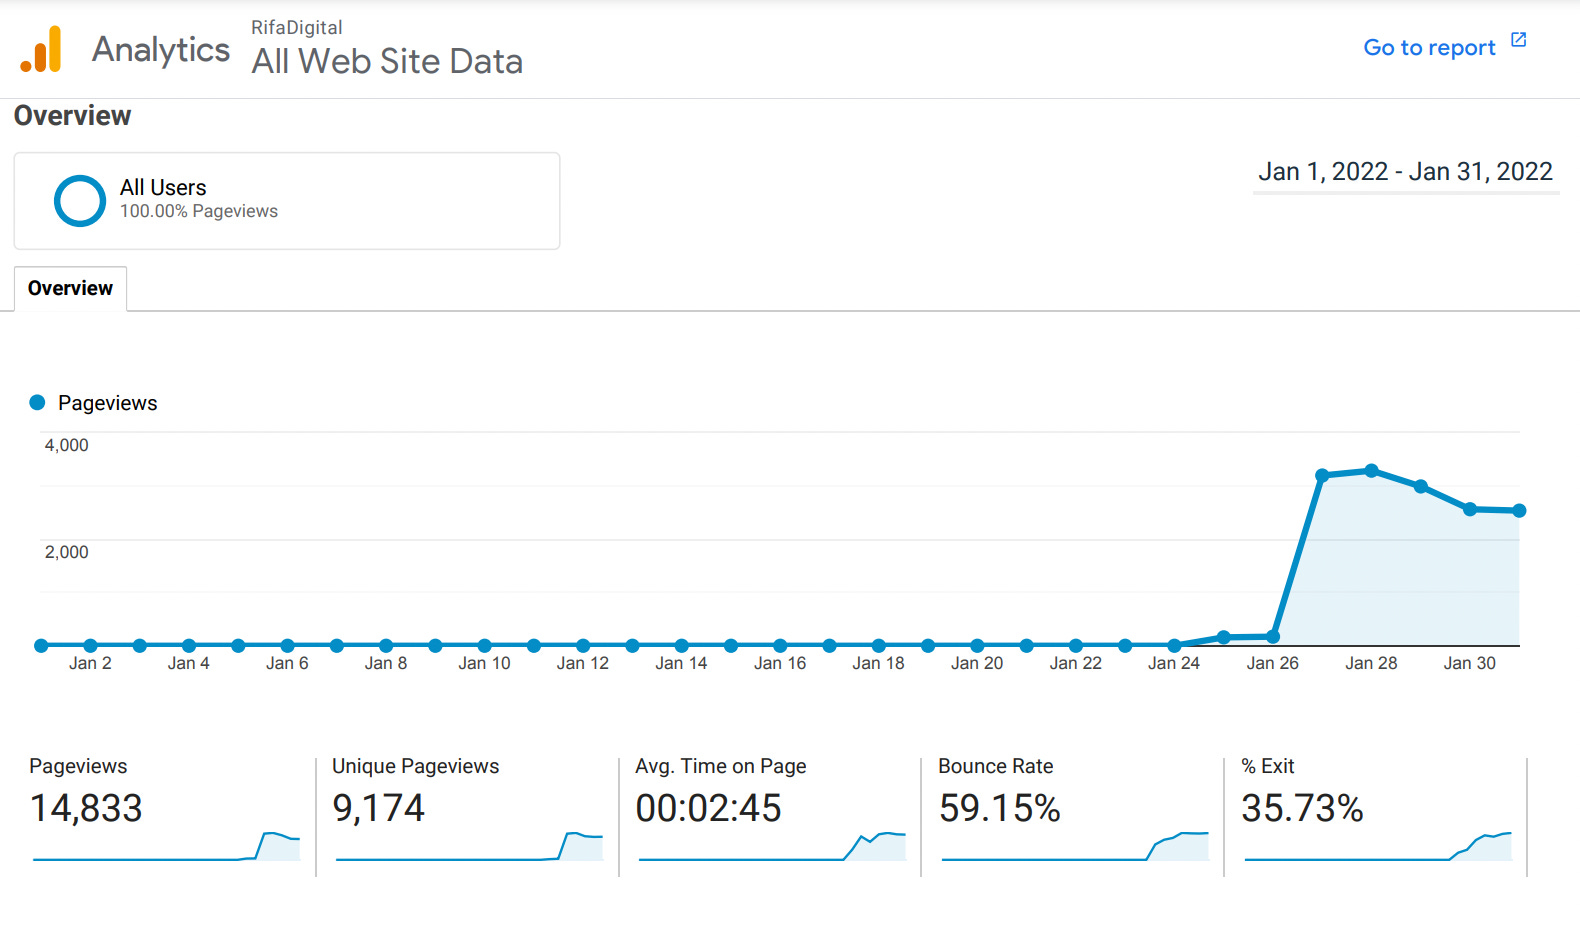Click the Jan 31 final data point
Viewport: 1580px width, 928px height.
pyautogui.click(x=1520, y=511)
